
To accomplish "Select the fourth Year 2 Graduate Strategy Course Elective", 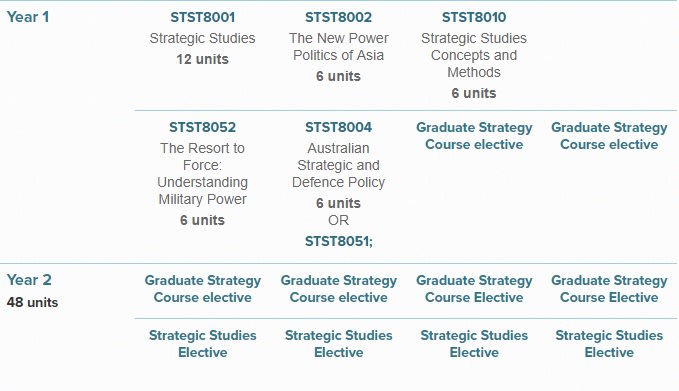I will pyautogui.click(x=609, y=289).
